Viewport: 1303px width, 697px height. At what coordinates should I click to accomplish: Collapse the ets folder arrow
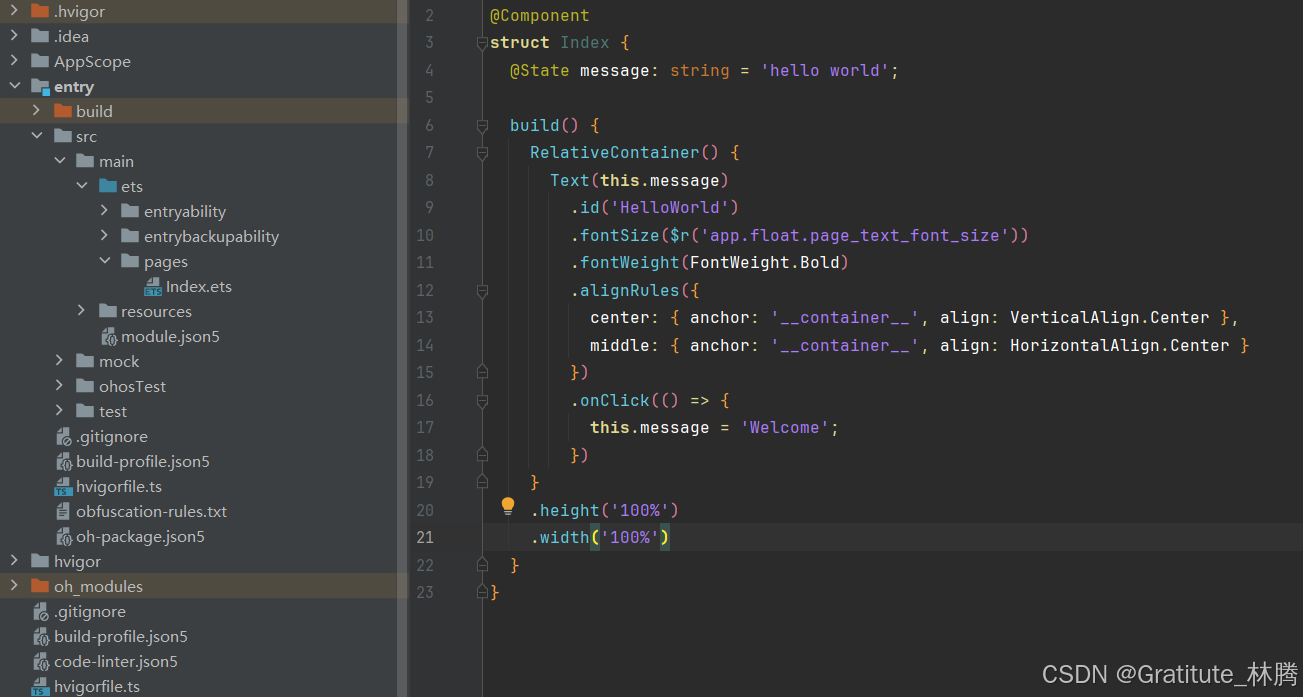(82, 186)
